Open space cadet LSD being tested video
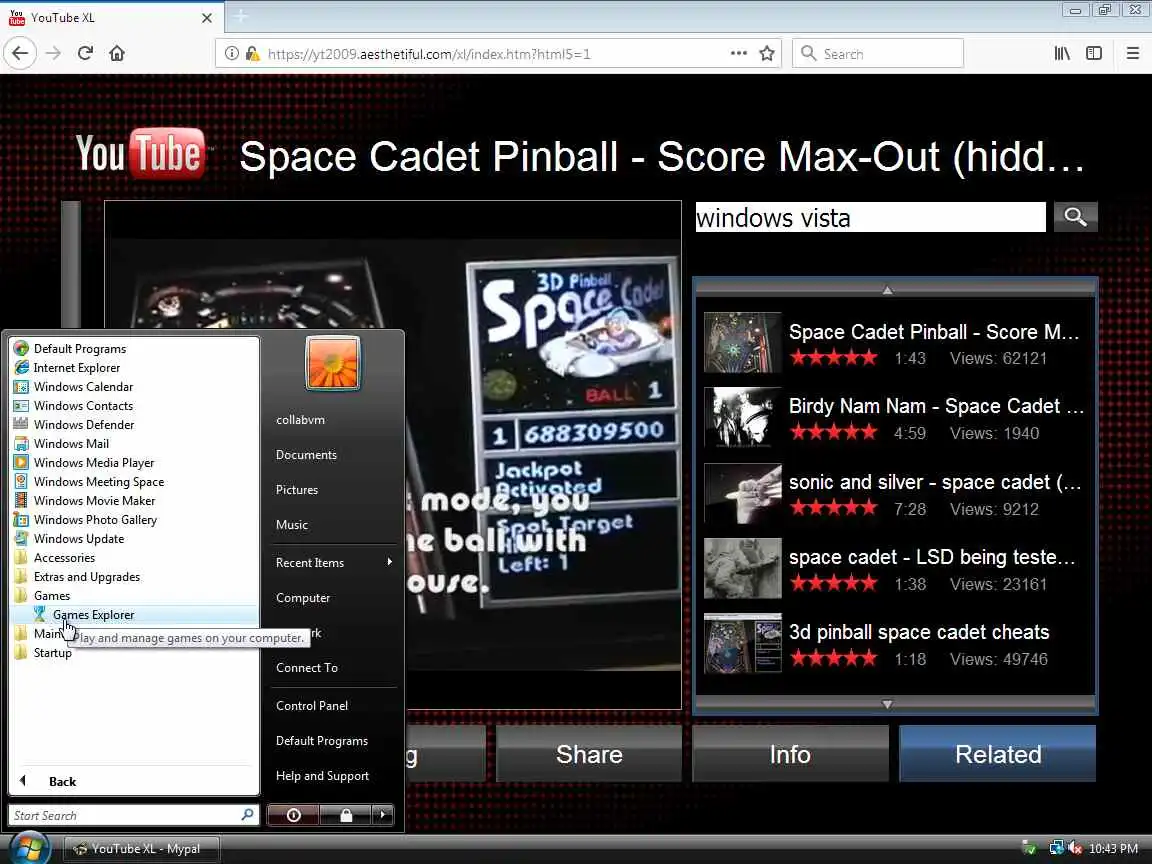 click(893, 569)
